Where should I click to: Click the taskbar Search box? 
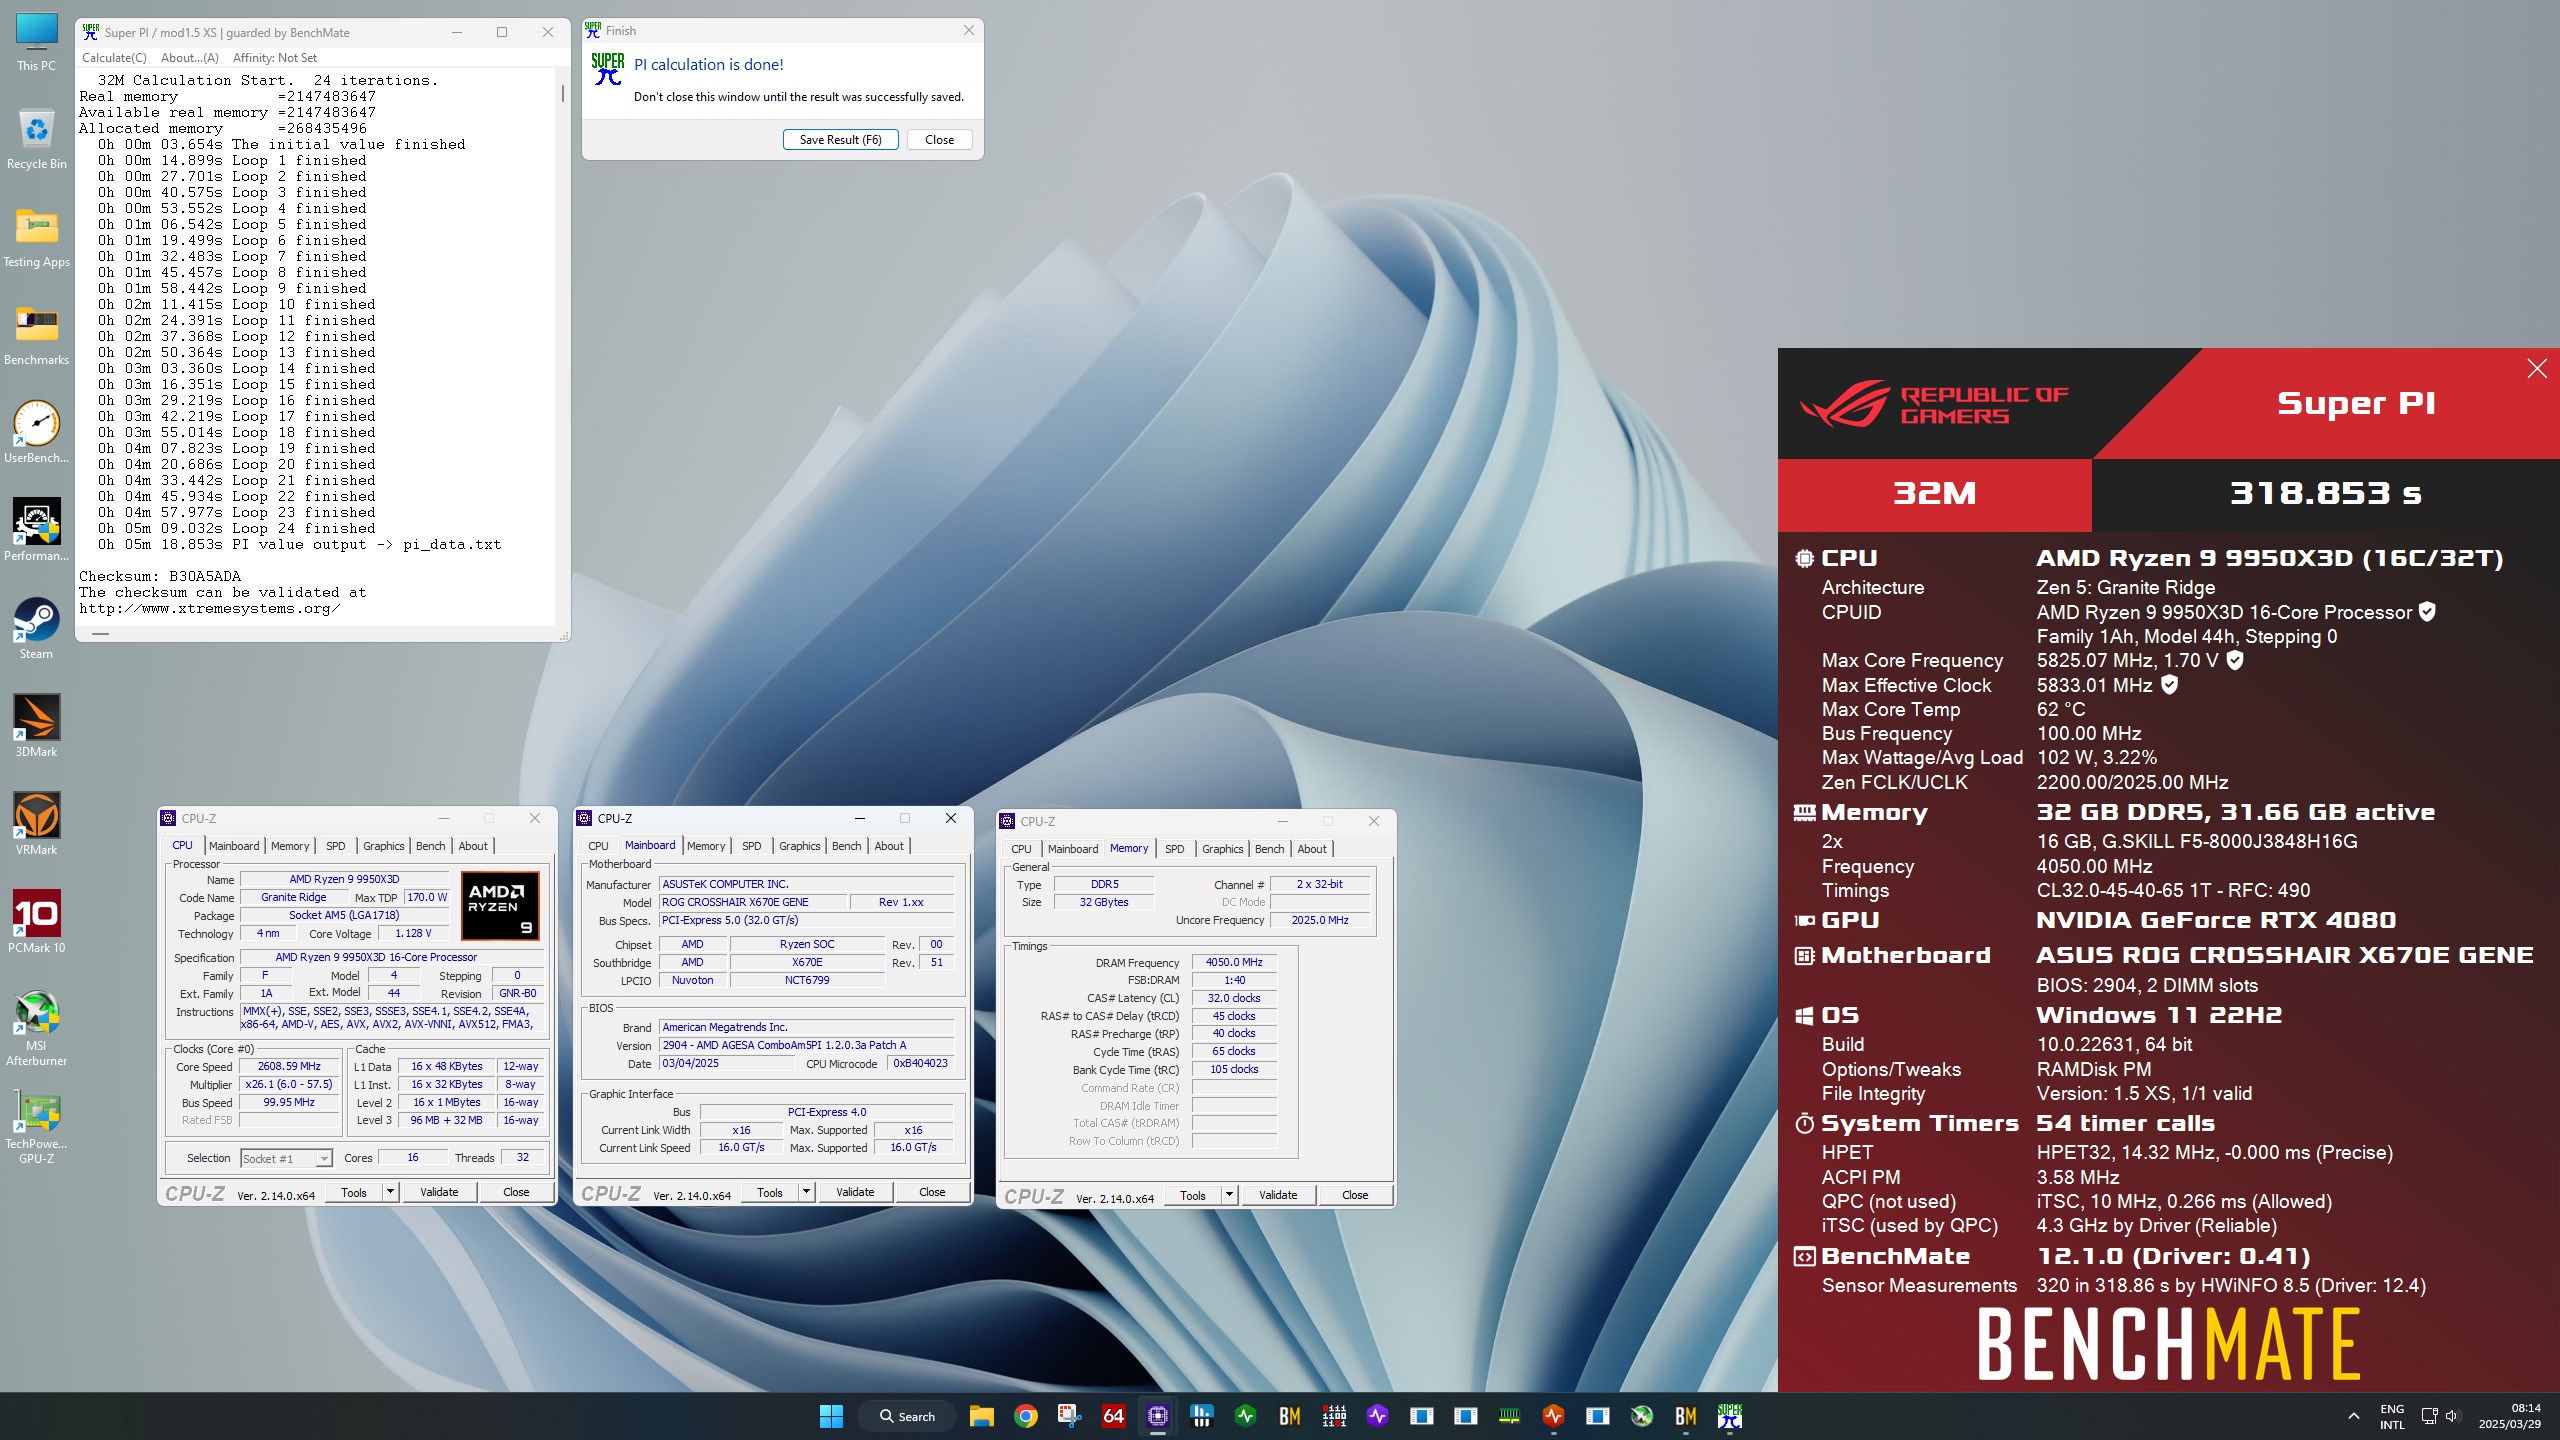tap(908, 1416)
